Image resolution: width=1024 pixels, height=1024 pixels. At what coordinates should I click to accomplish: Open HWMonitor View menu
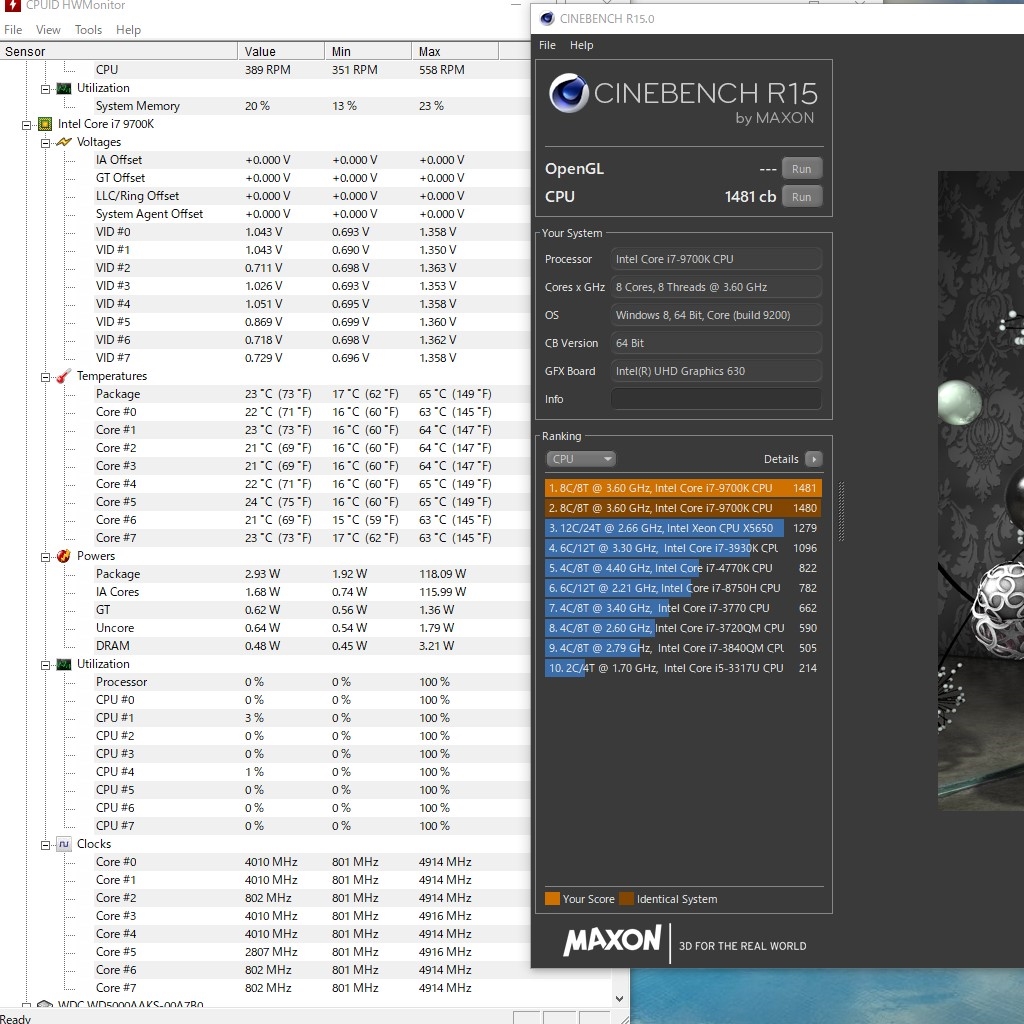point(48,29)
